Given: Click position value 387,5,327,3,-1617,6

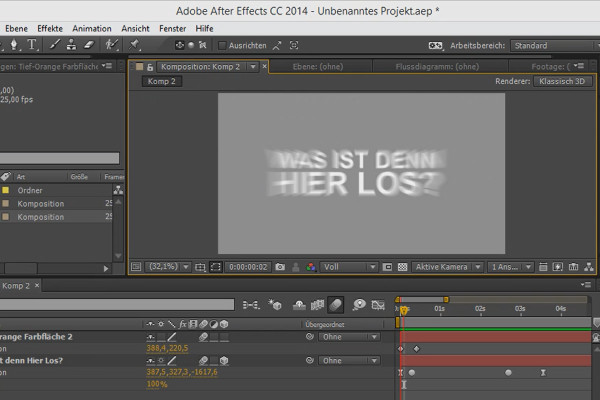Looking at the screenshot, I should coord(182,372).
